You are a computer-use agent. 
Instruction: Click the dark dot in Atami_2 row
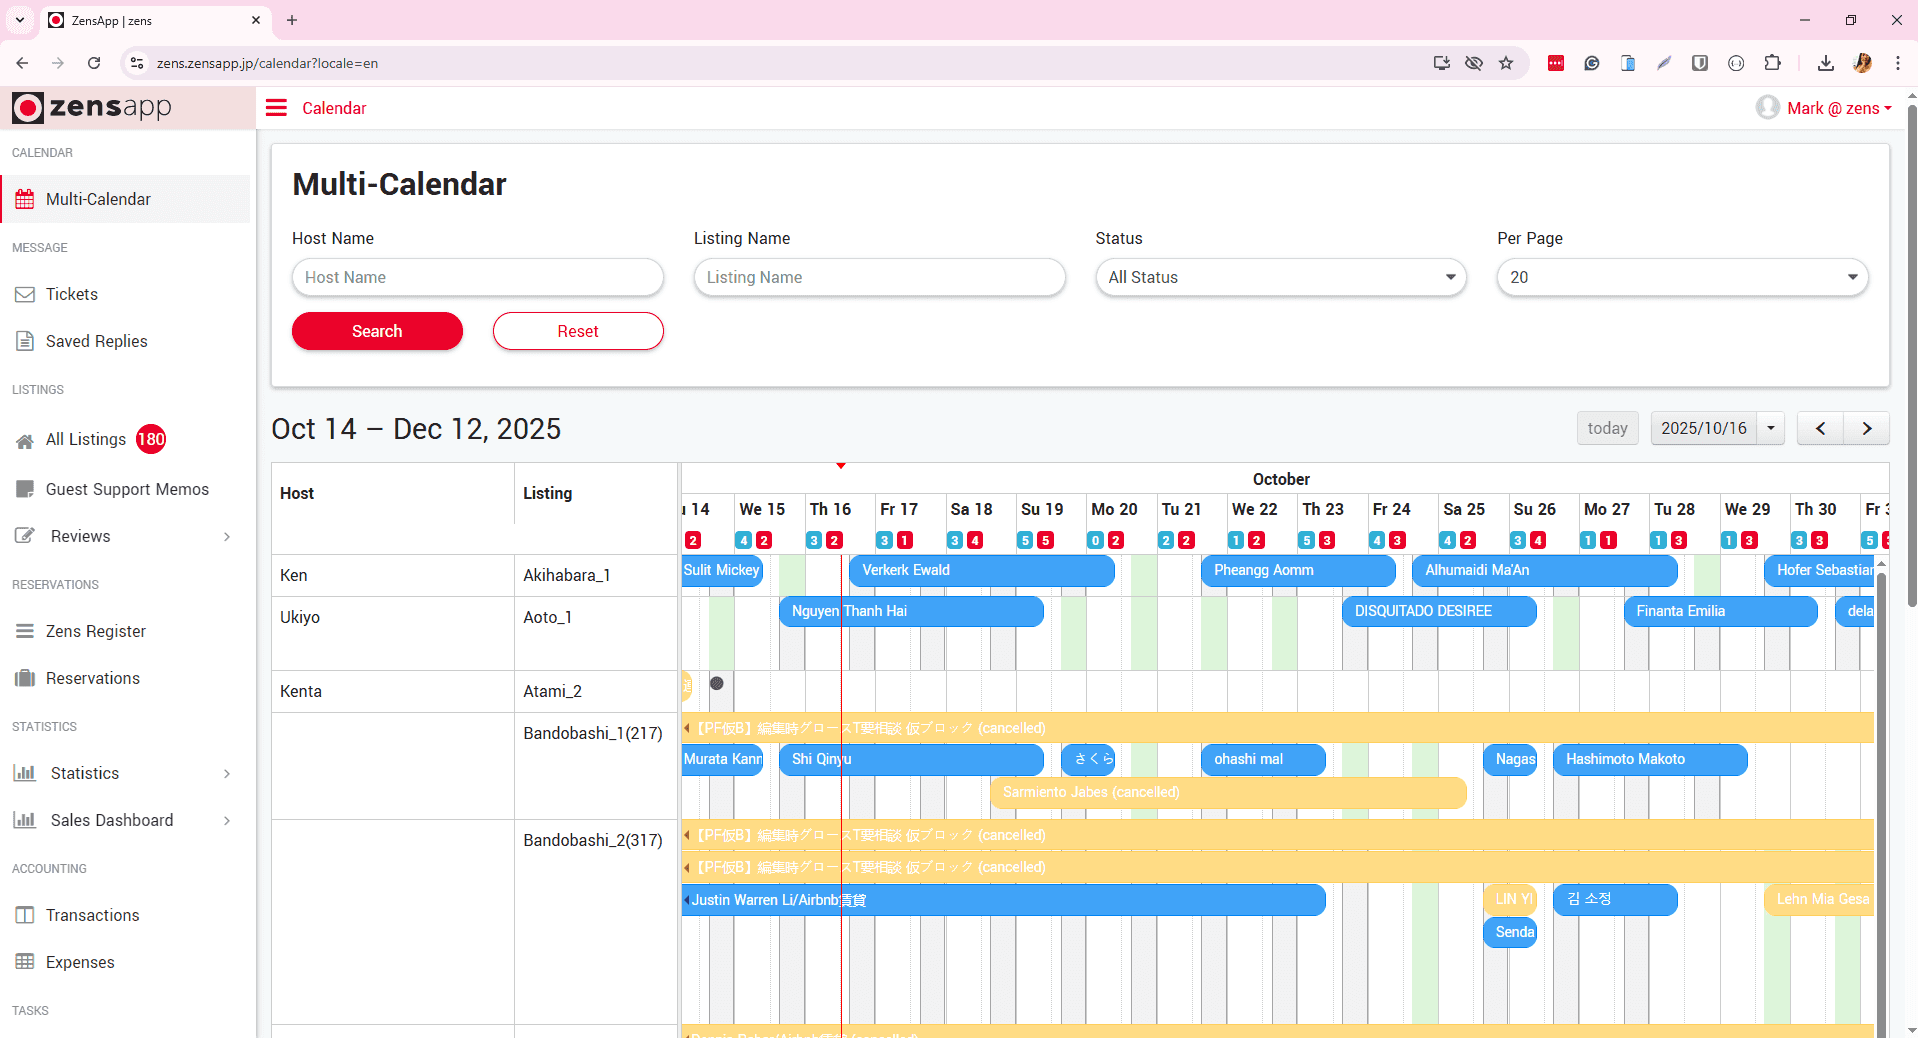pyautogui.click(x=717, y=683)
